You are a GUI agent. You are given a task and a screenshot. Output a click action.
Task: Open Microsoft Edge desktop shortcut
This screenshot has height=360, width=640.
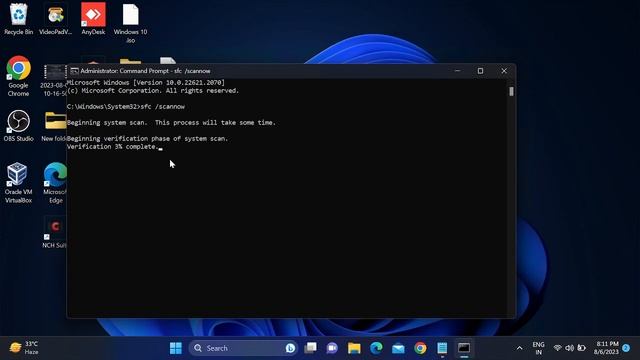56,183
